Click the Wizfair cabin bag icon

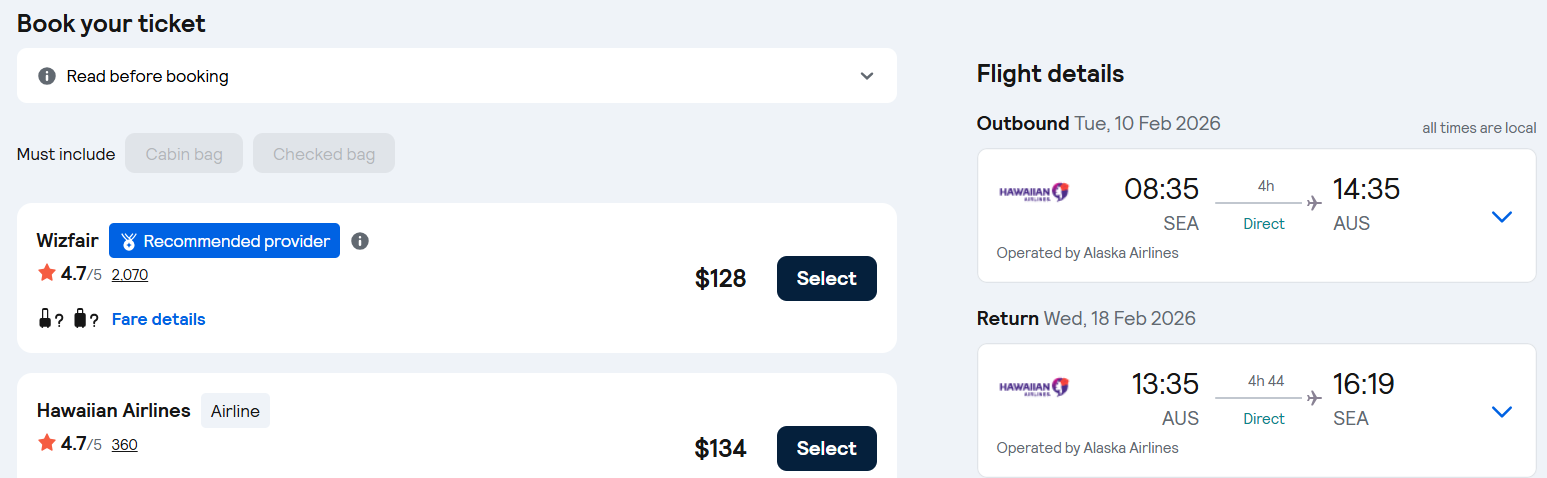pyautogui.click(x=45, y=319)
